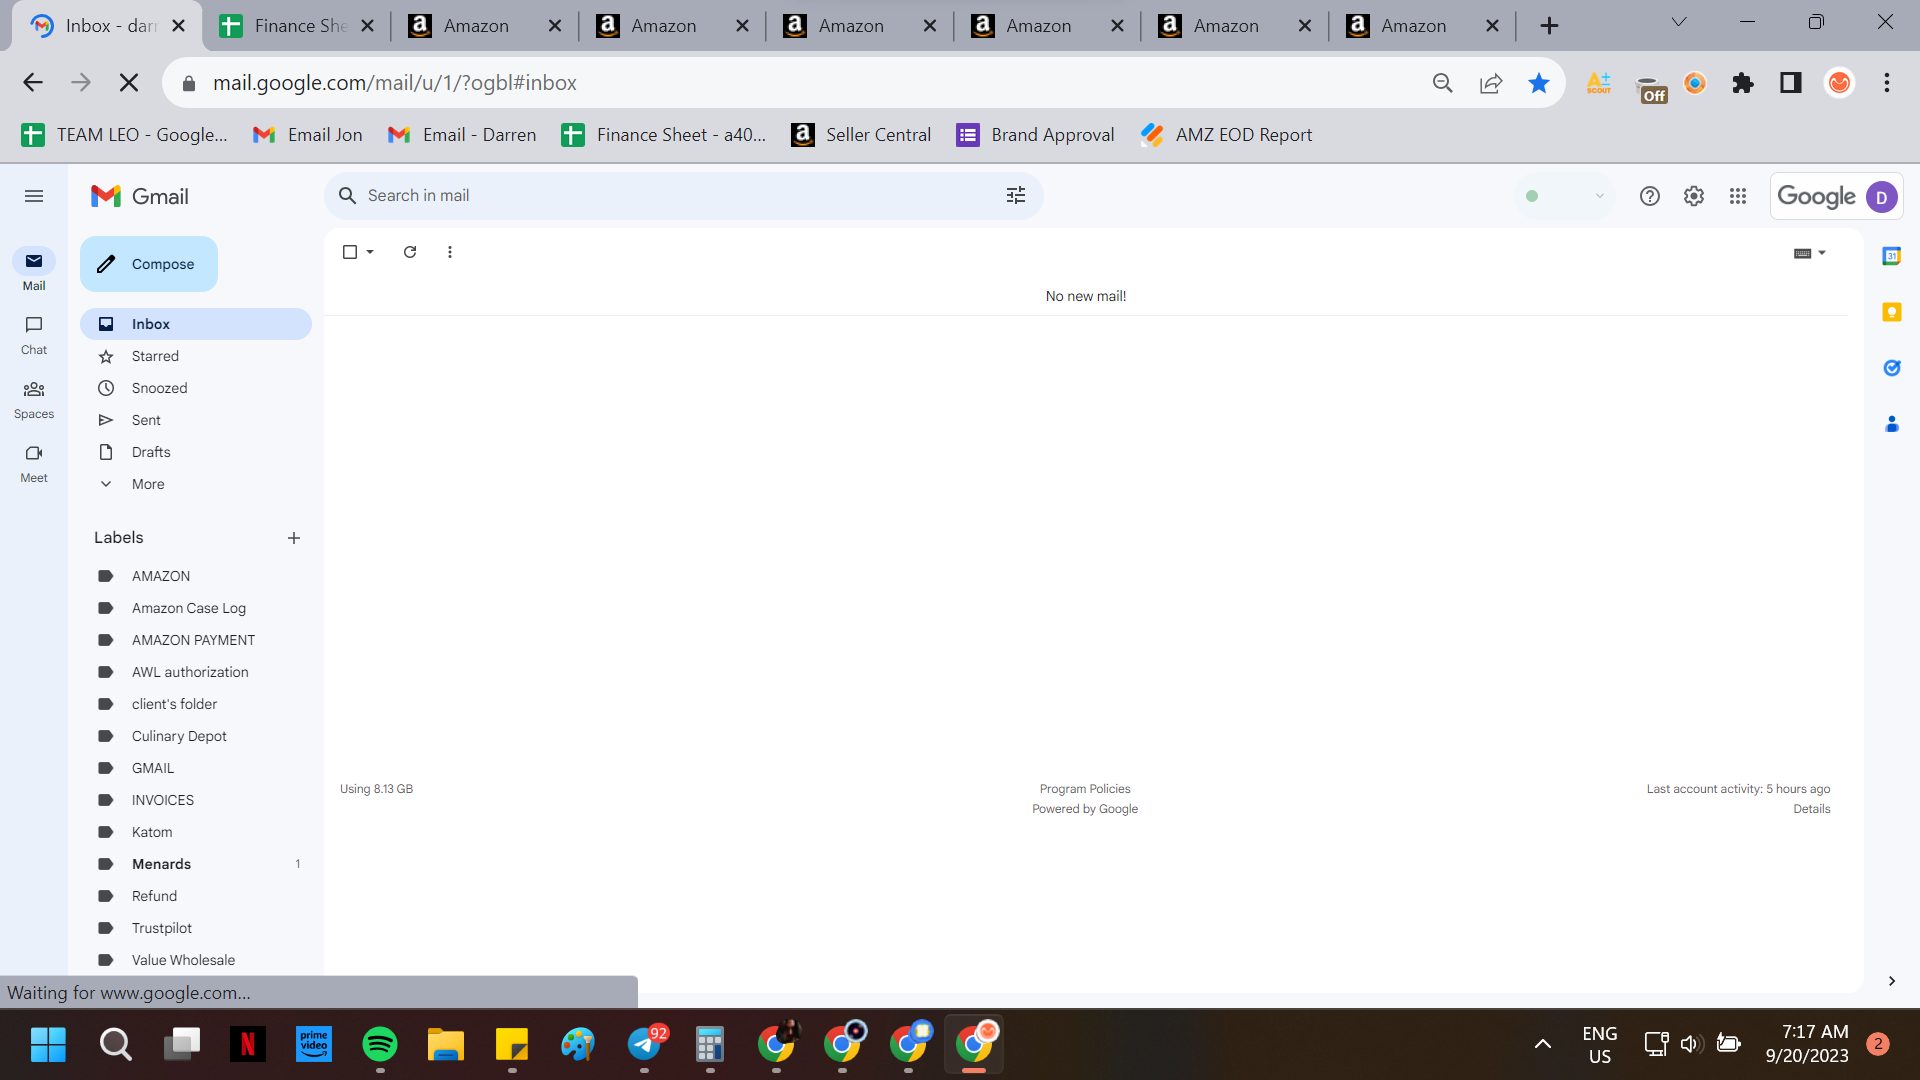Switch to the Inbox browser tab
Image resolution: width=1920 pixels, height=1080 pixels.
(107, 26)
